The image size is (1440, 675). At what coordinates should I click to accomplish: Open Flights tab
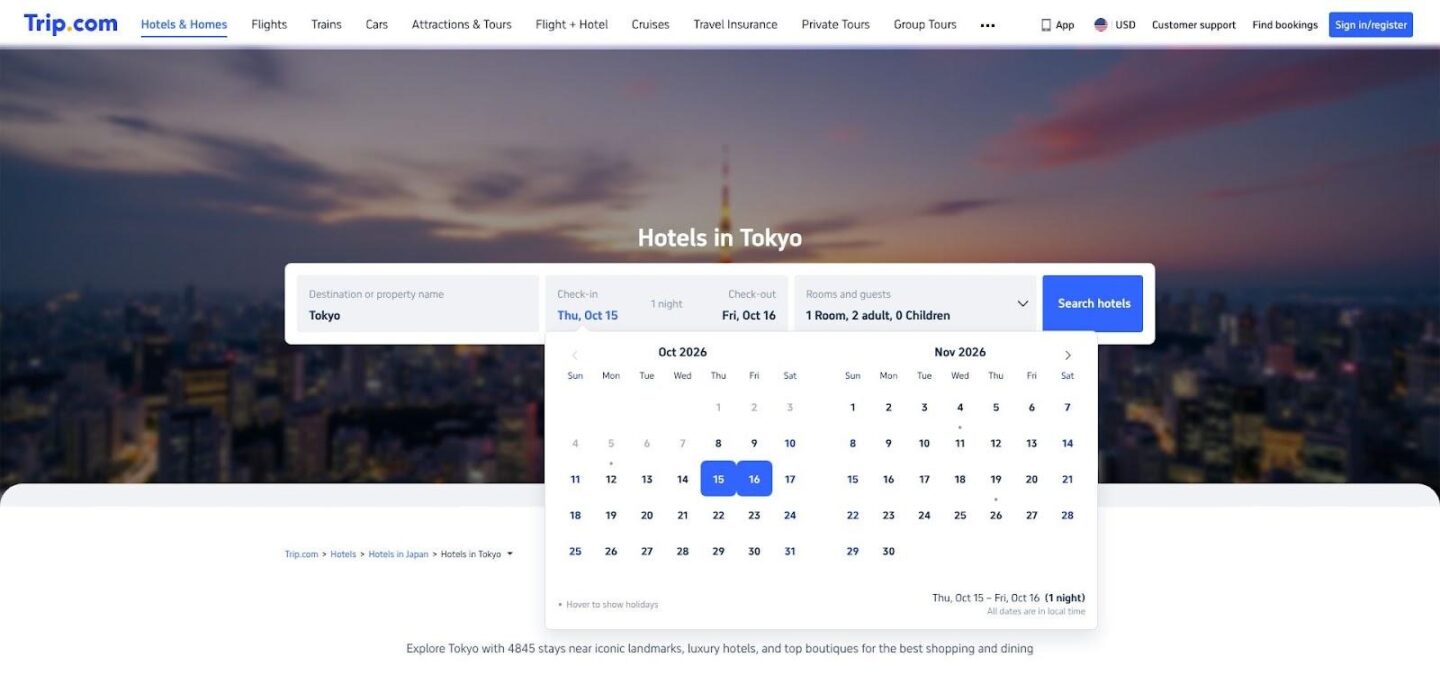pos(269,25)
